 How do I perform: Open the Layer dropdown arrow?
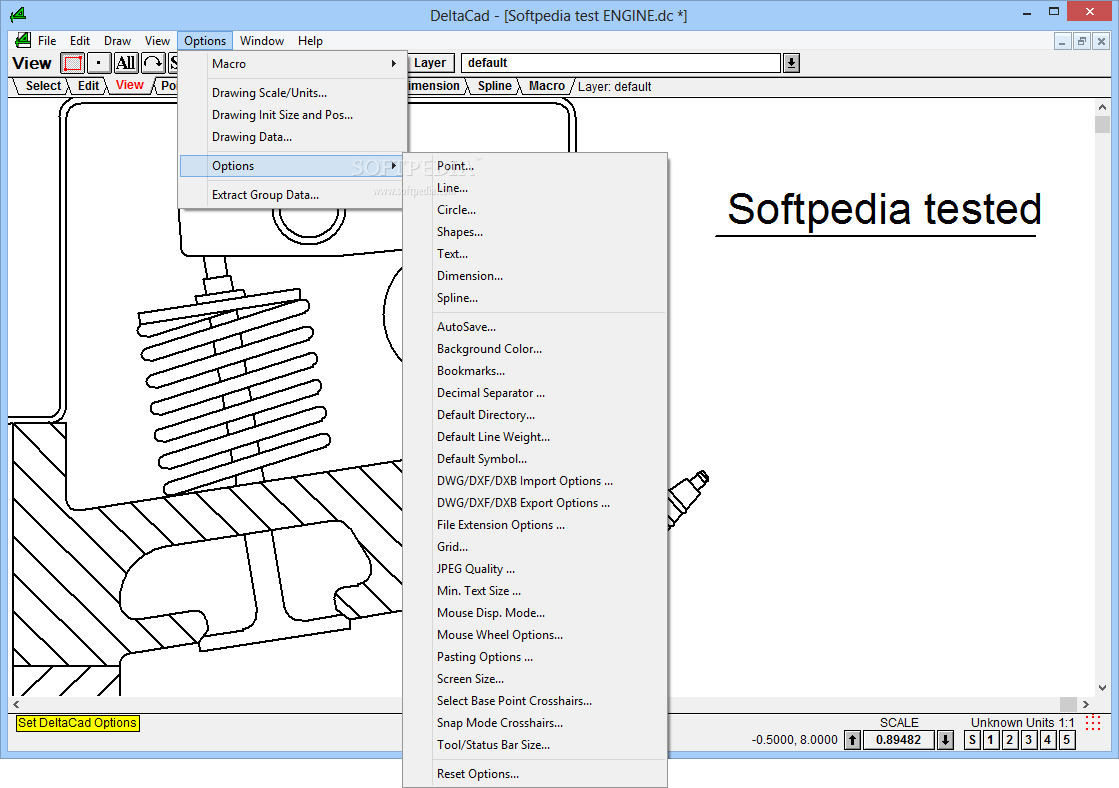791,63
